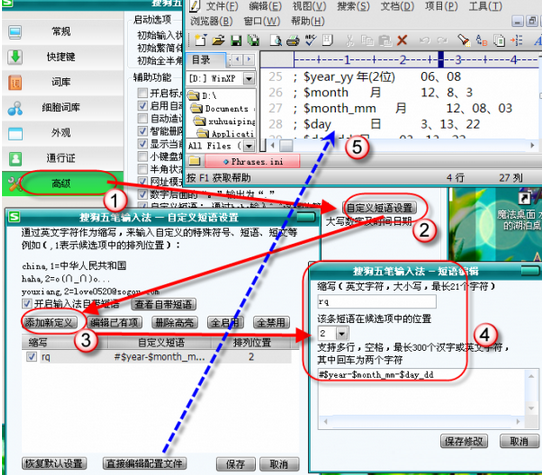Open the 搜索(S) menu

tap(353, 6)
